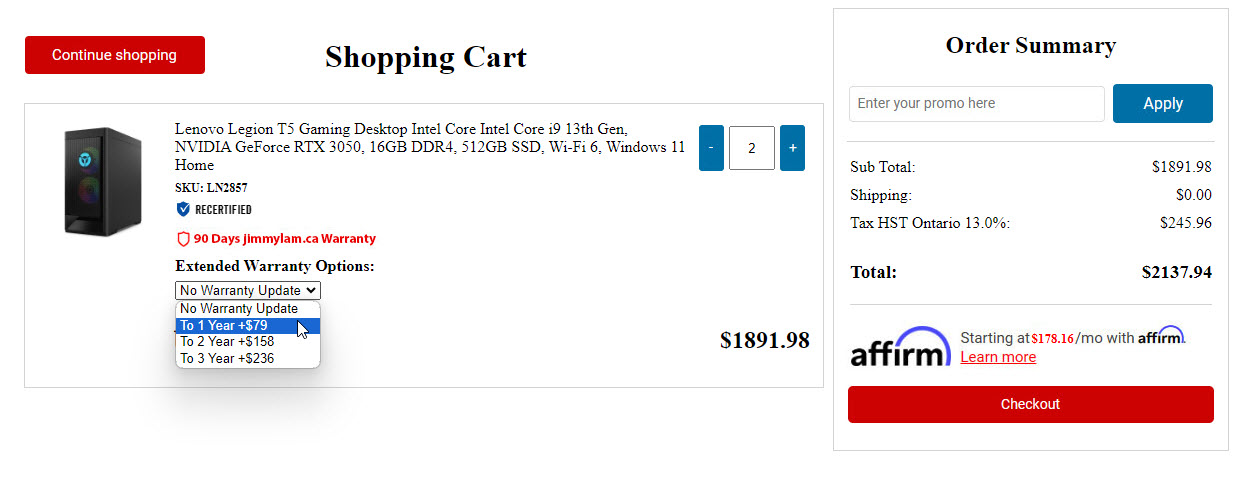Viewport: 1248px width, 495px height.
Task: Click the blue Recertified shield badge
Action: tap(183, 209)
